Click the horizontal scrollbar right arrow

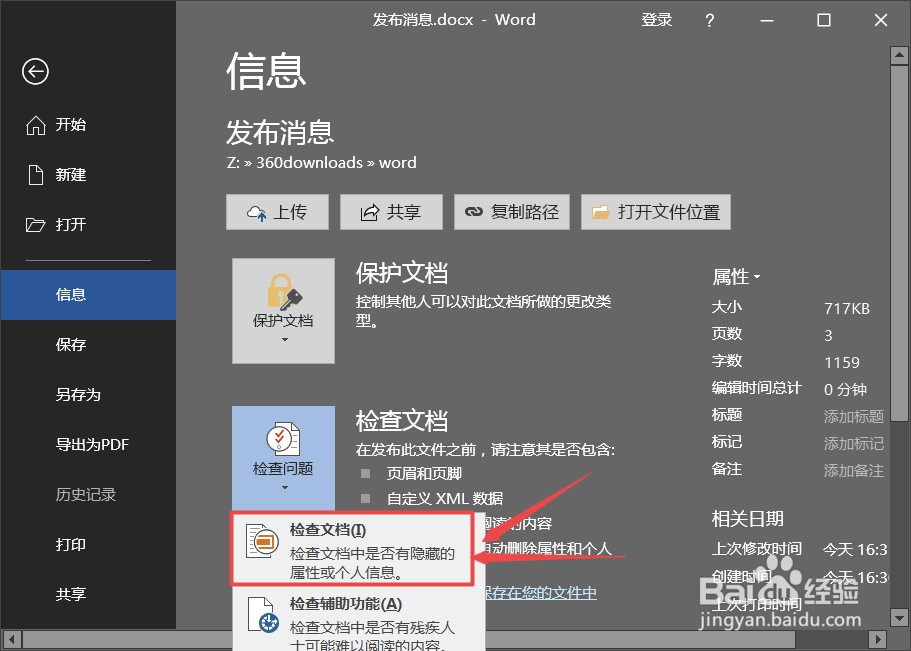click(880, 639)
